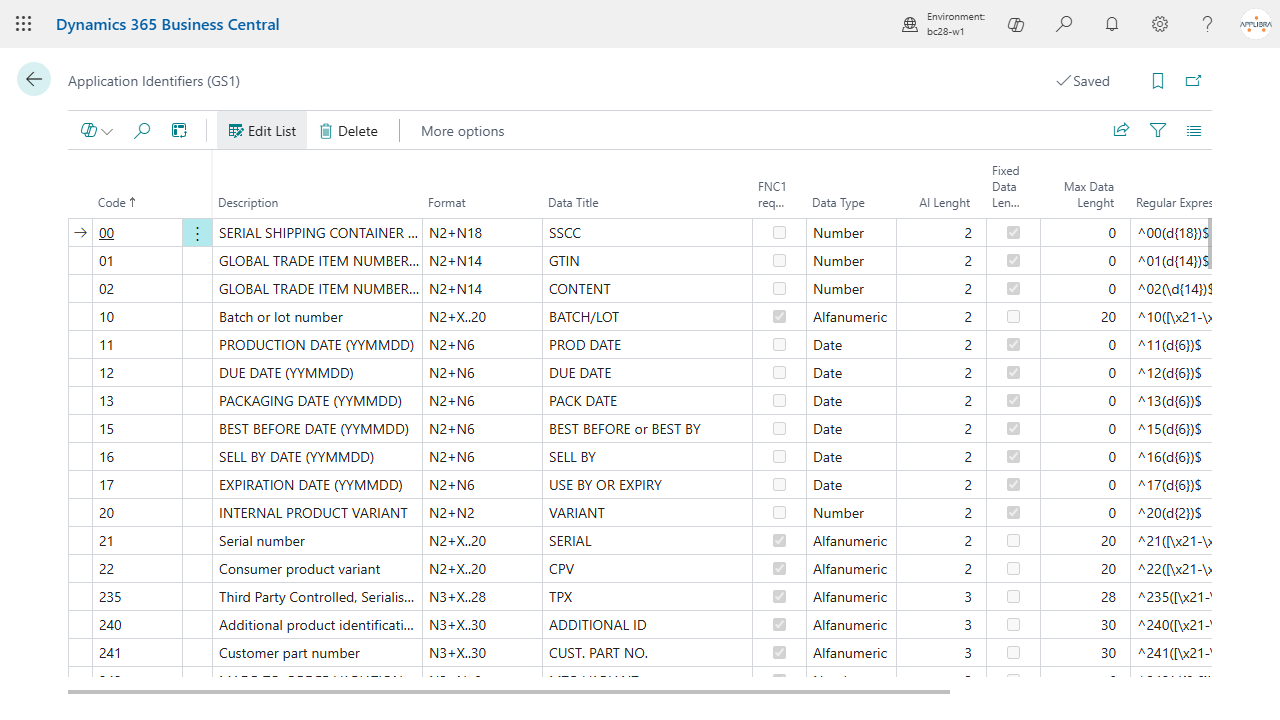Change list layout view icon

(x=1194, y=131)
